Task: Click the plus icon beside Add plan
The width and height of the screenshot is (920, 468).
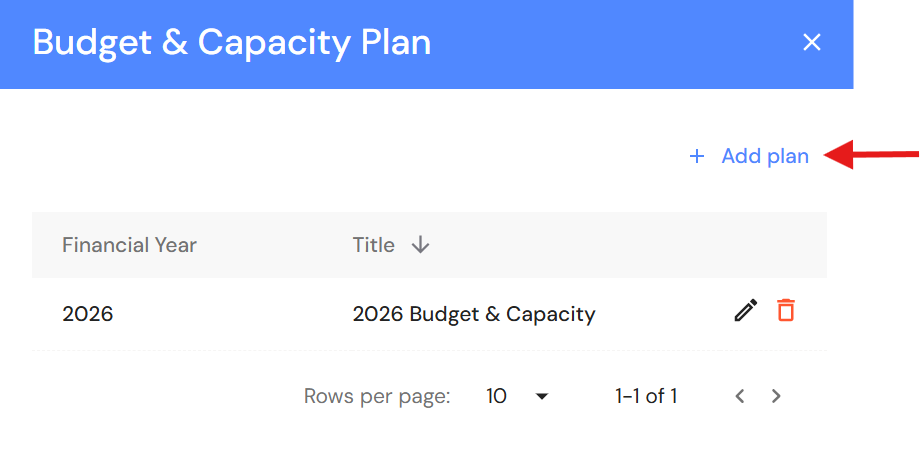Action: pos(697,156)
